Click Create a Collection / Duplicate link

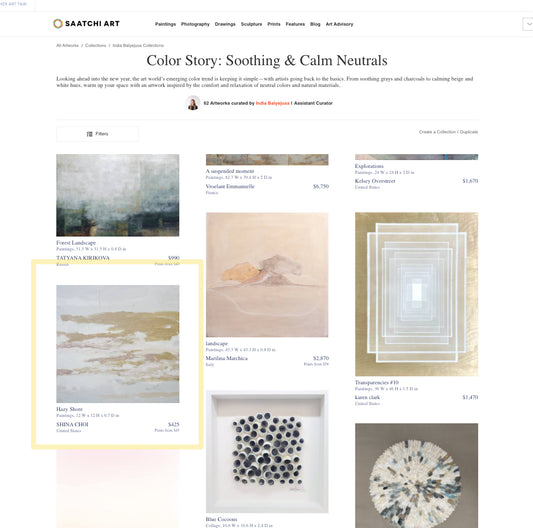coord(448,132)
